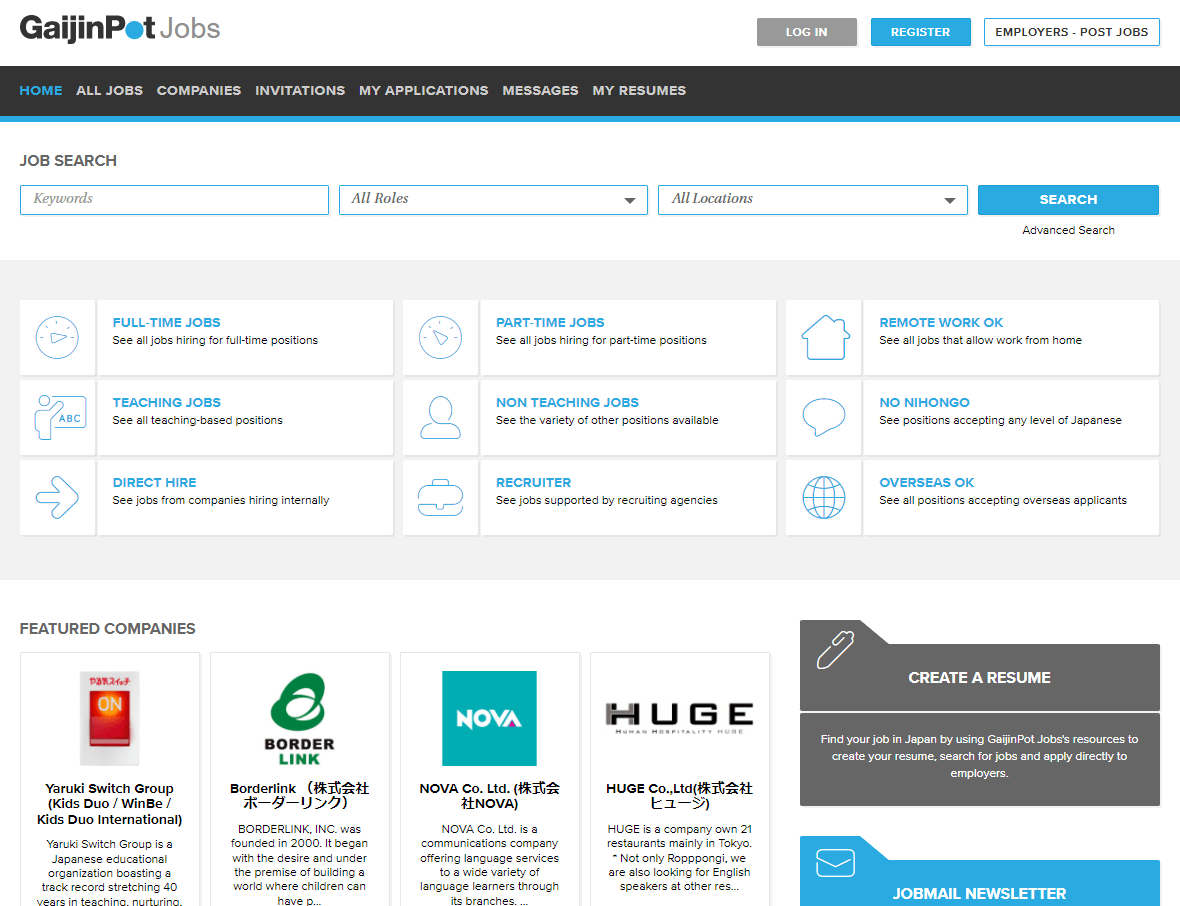Open the NOVA Co. Ltd. company title
This screenshot has width=1180, height=906.
(x=489, y=795)
